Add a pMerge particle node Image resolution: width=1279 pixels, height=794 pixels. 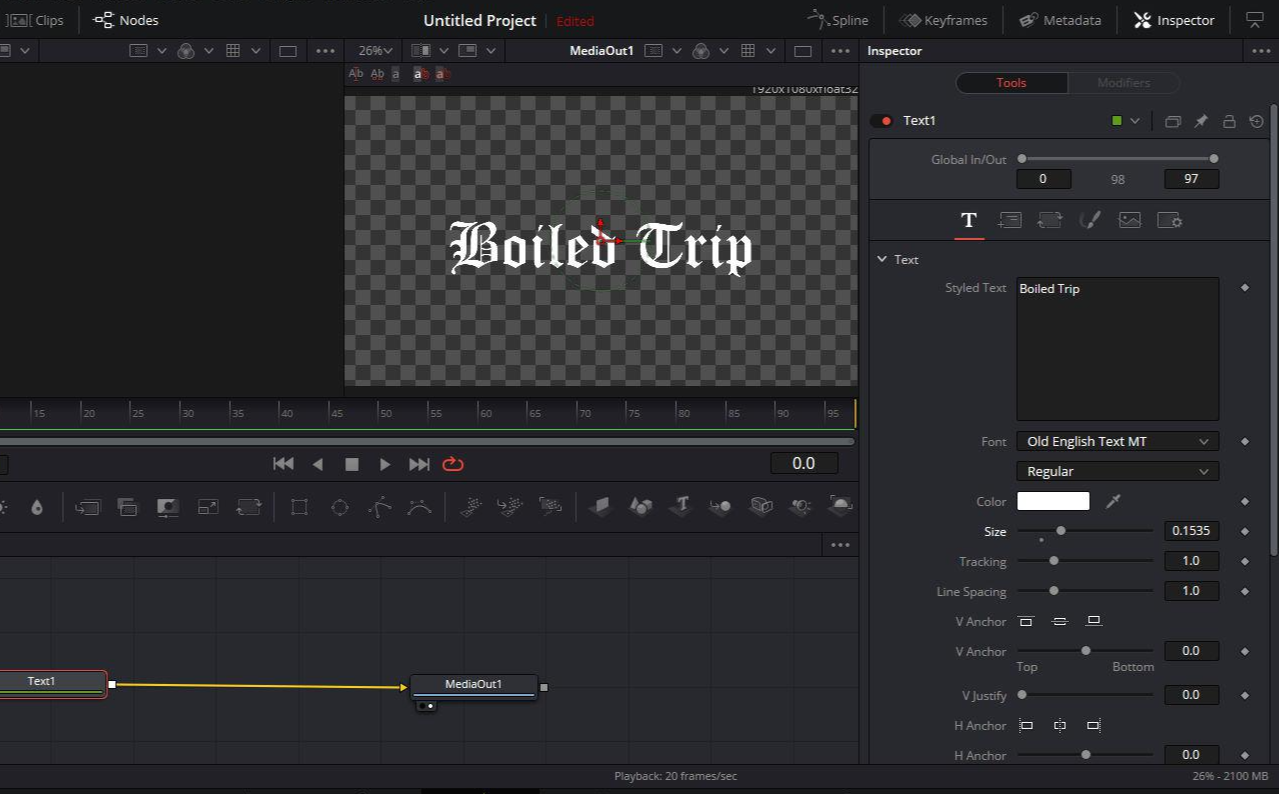point(510,507)
